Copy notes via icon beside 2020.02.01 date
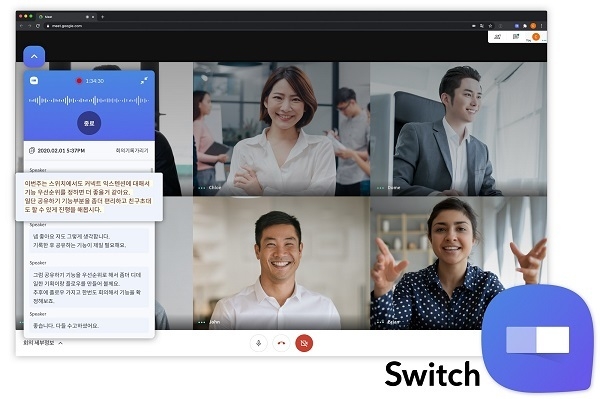The height and width of the screenshot is (399, 600). [32, 151]
